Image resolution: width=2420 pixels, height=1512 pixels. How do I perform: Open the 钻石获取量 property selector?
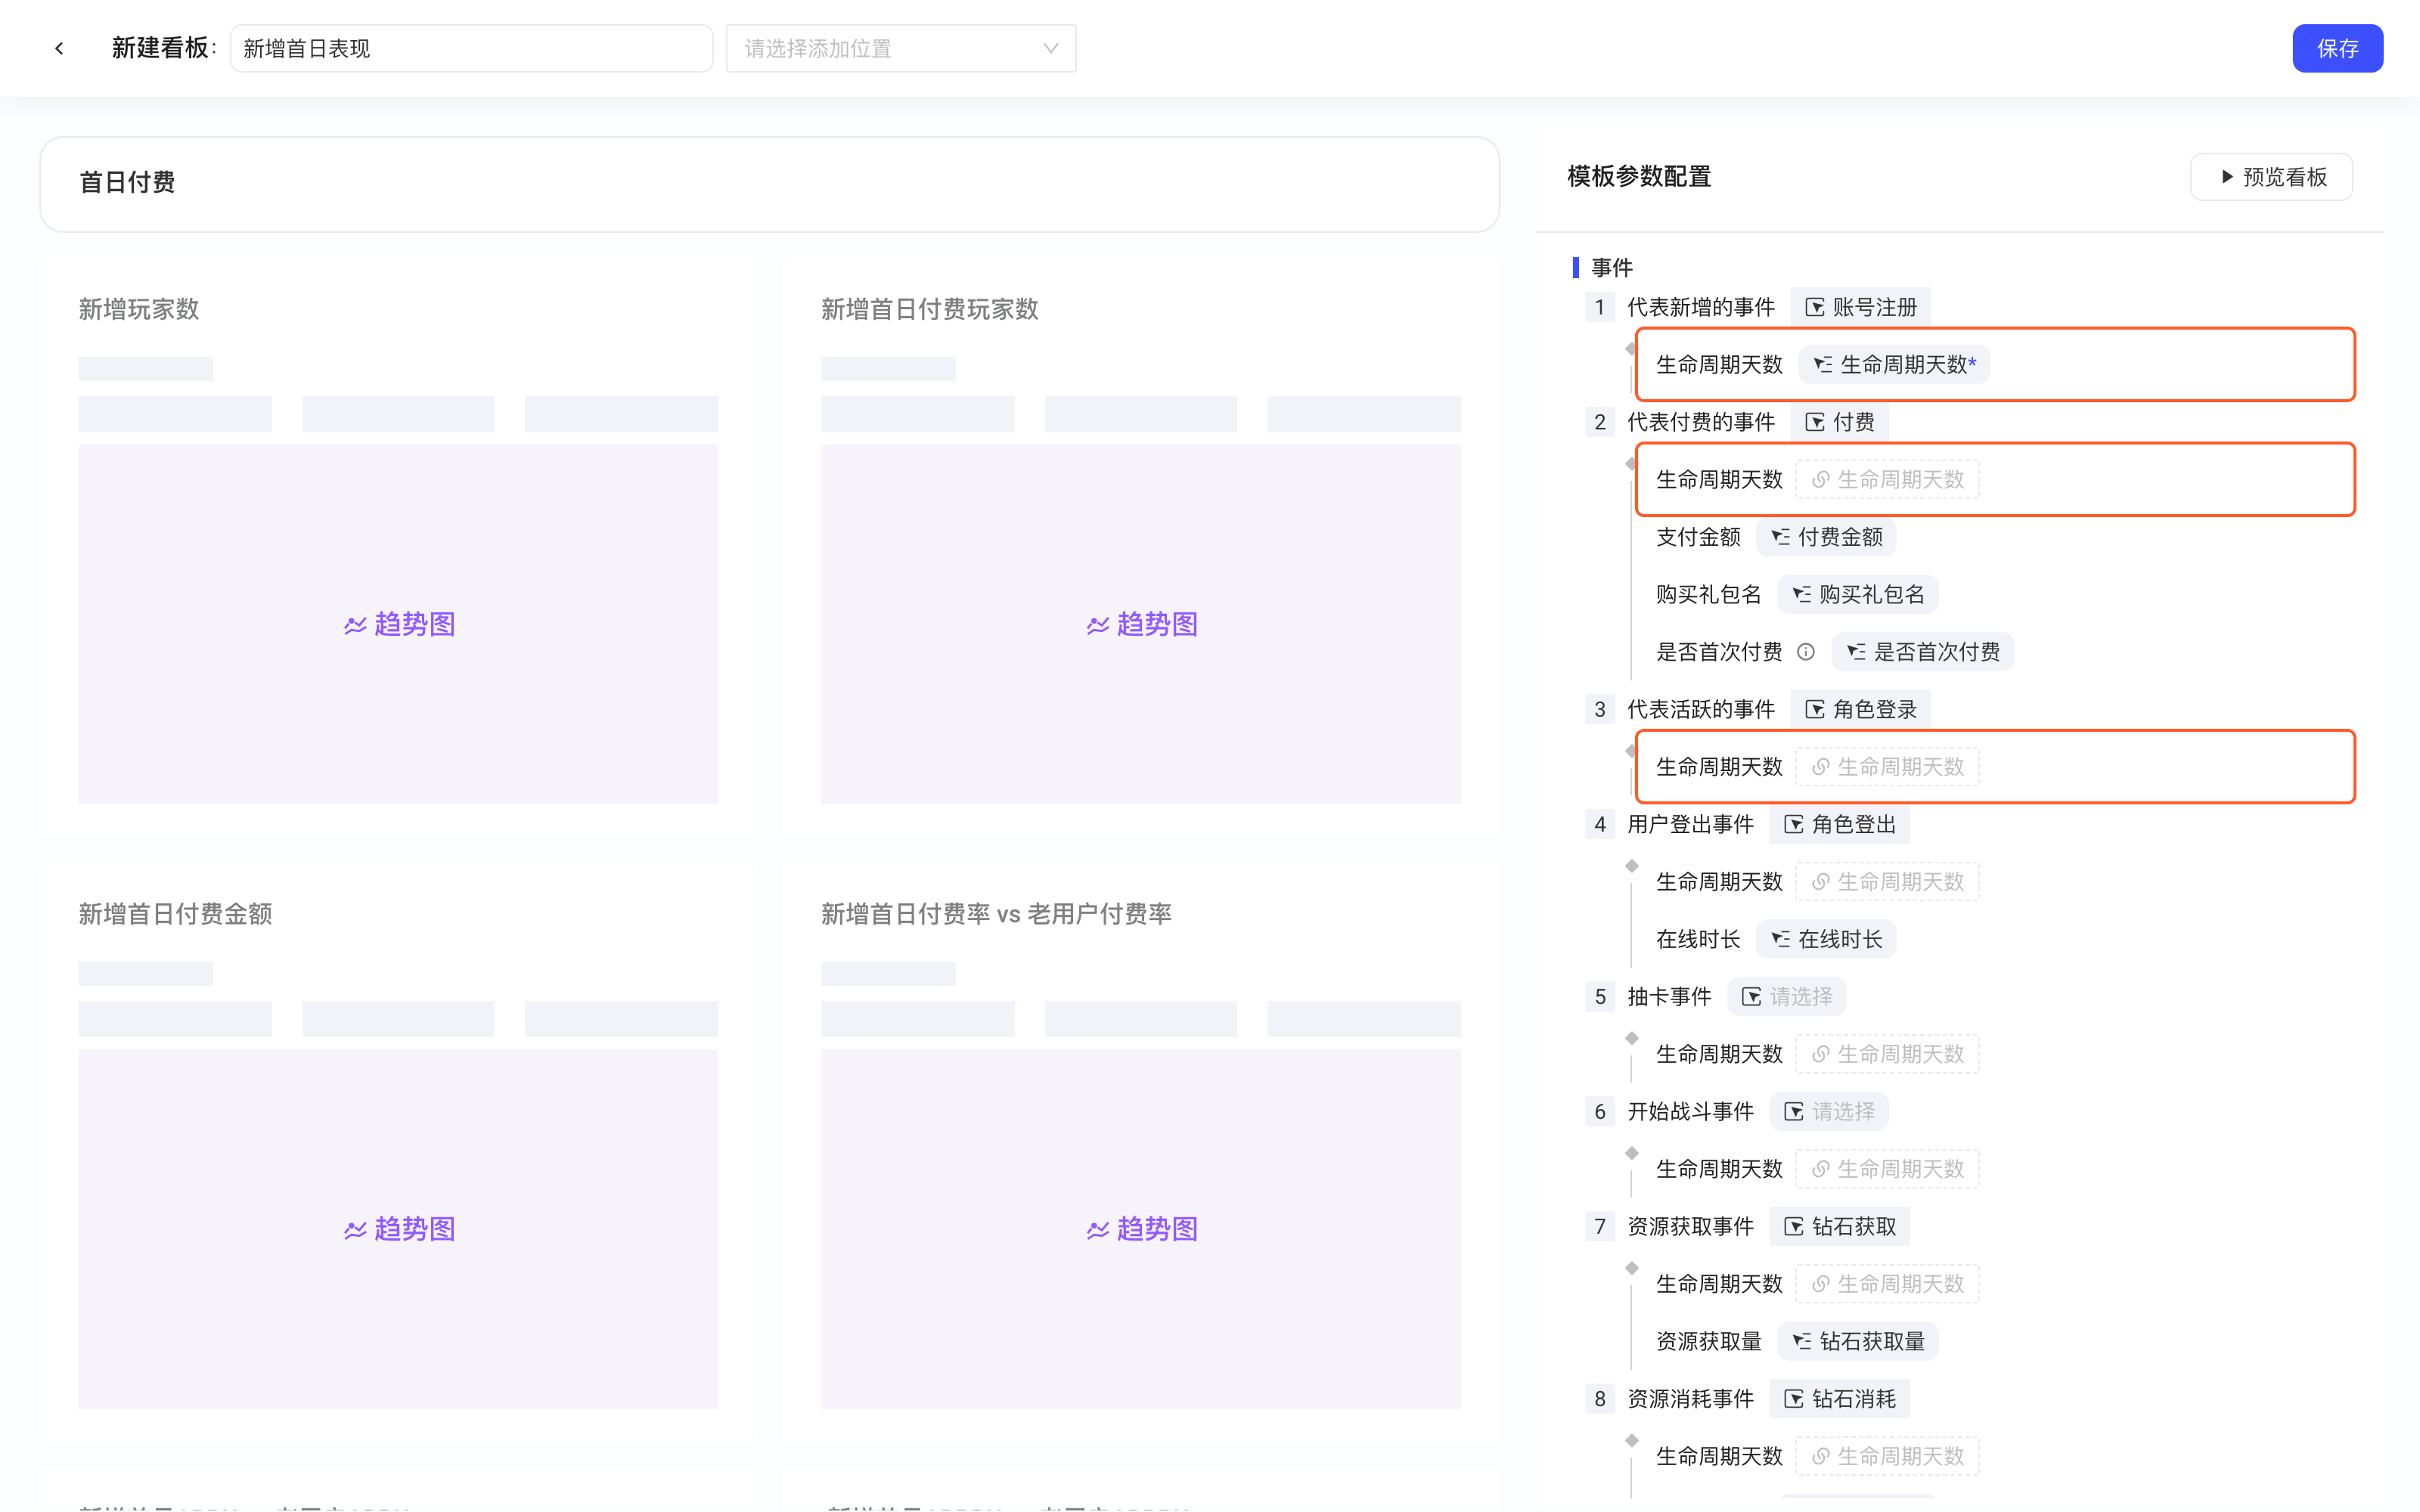pos(1858,1342)
